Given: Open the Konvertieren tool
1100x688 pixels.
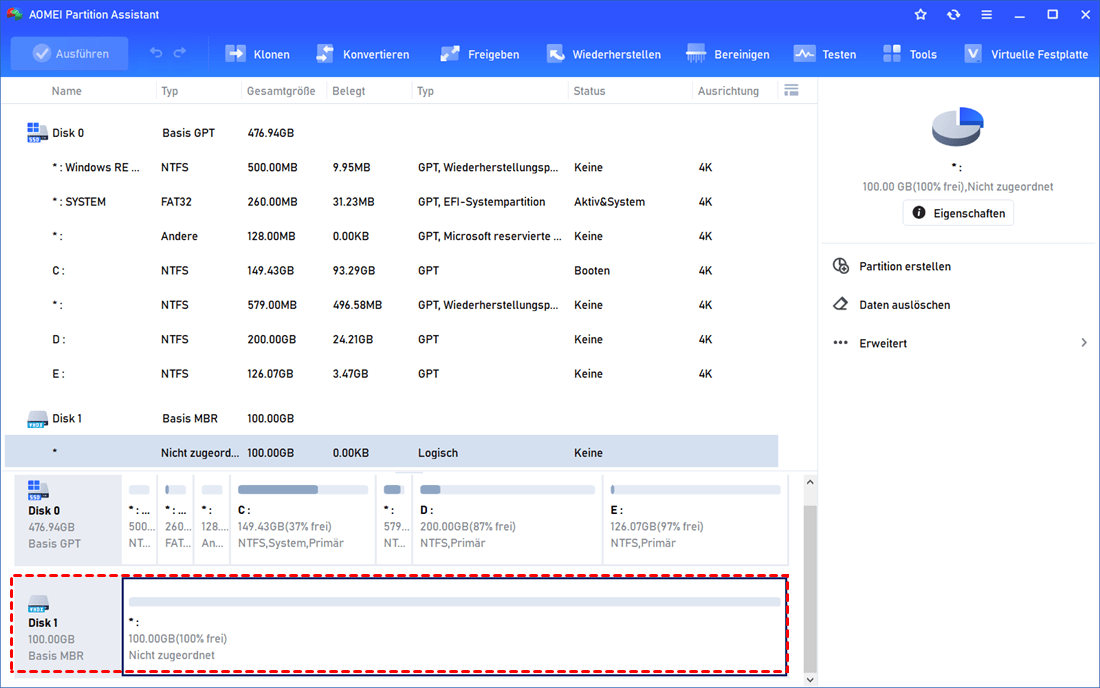Looking at the screenshot, I should pyautogui.click(x=325, y=54).
